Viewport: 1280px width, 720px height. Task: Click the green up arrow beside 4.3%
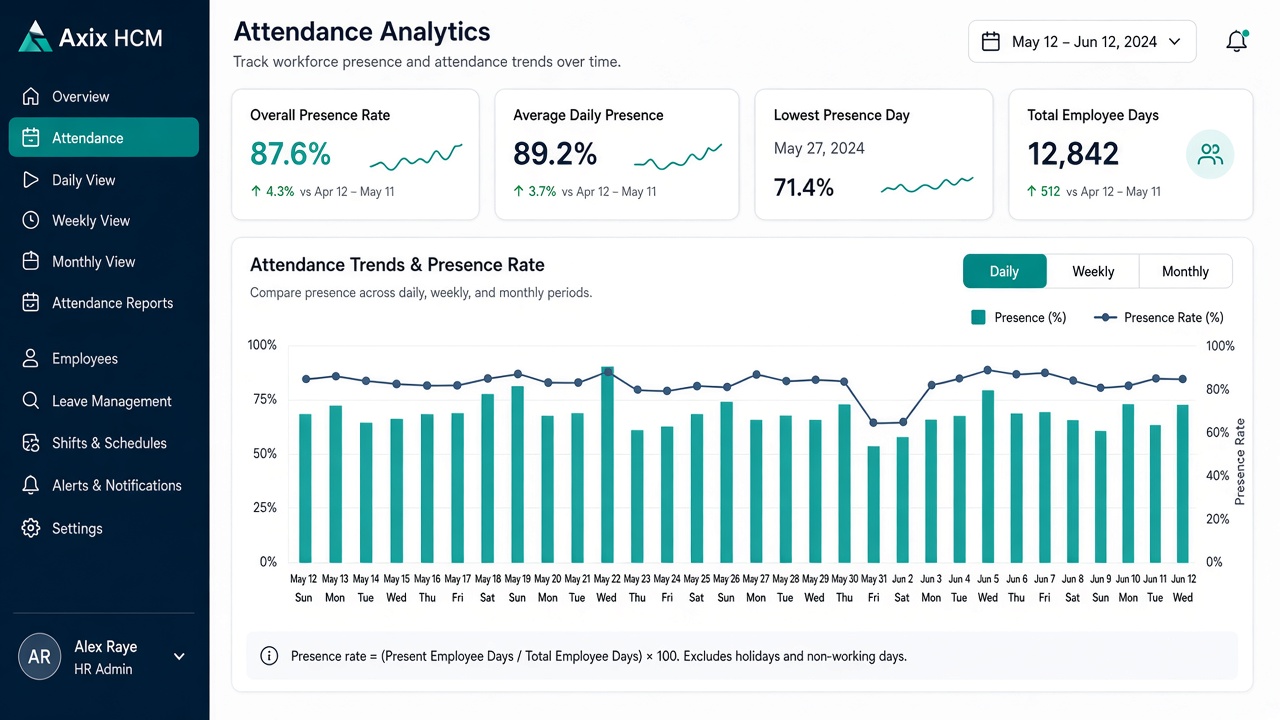pos(256,191)
